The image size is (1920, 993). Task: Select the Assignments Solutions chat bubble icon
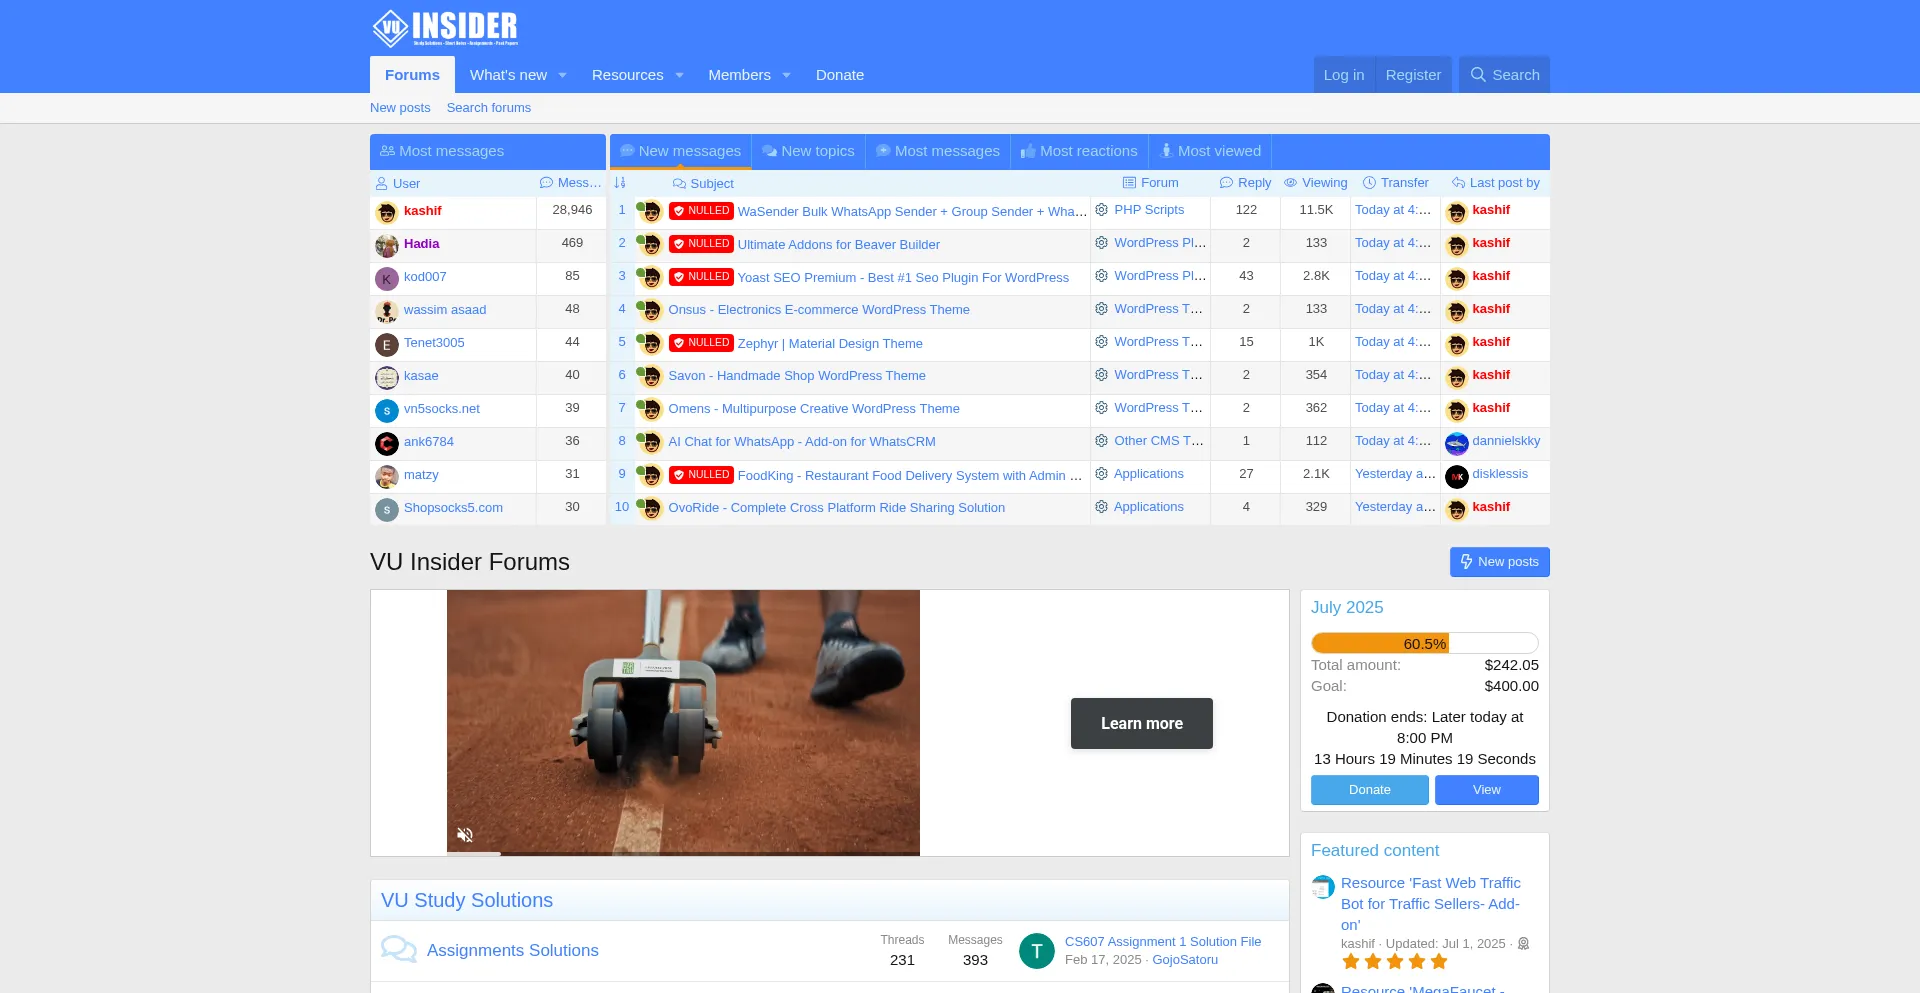[398, 948]
